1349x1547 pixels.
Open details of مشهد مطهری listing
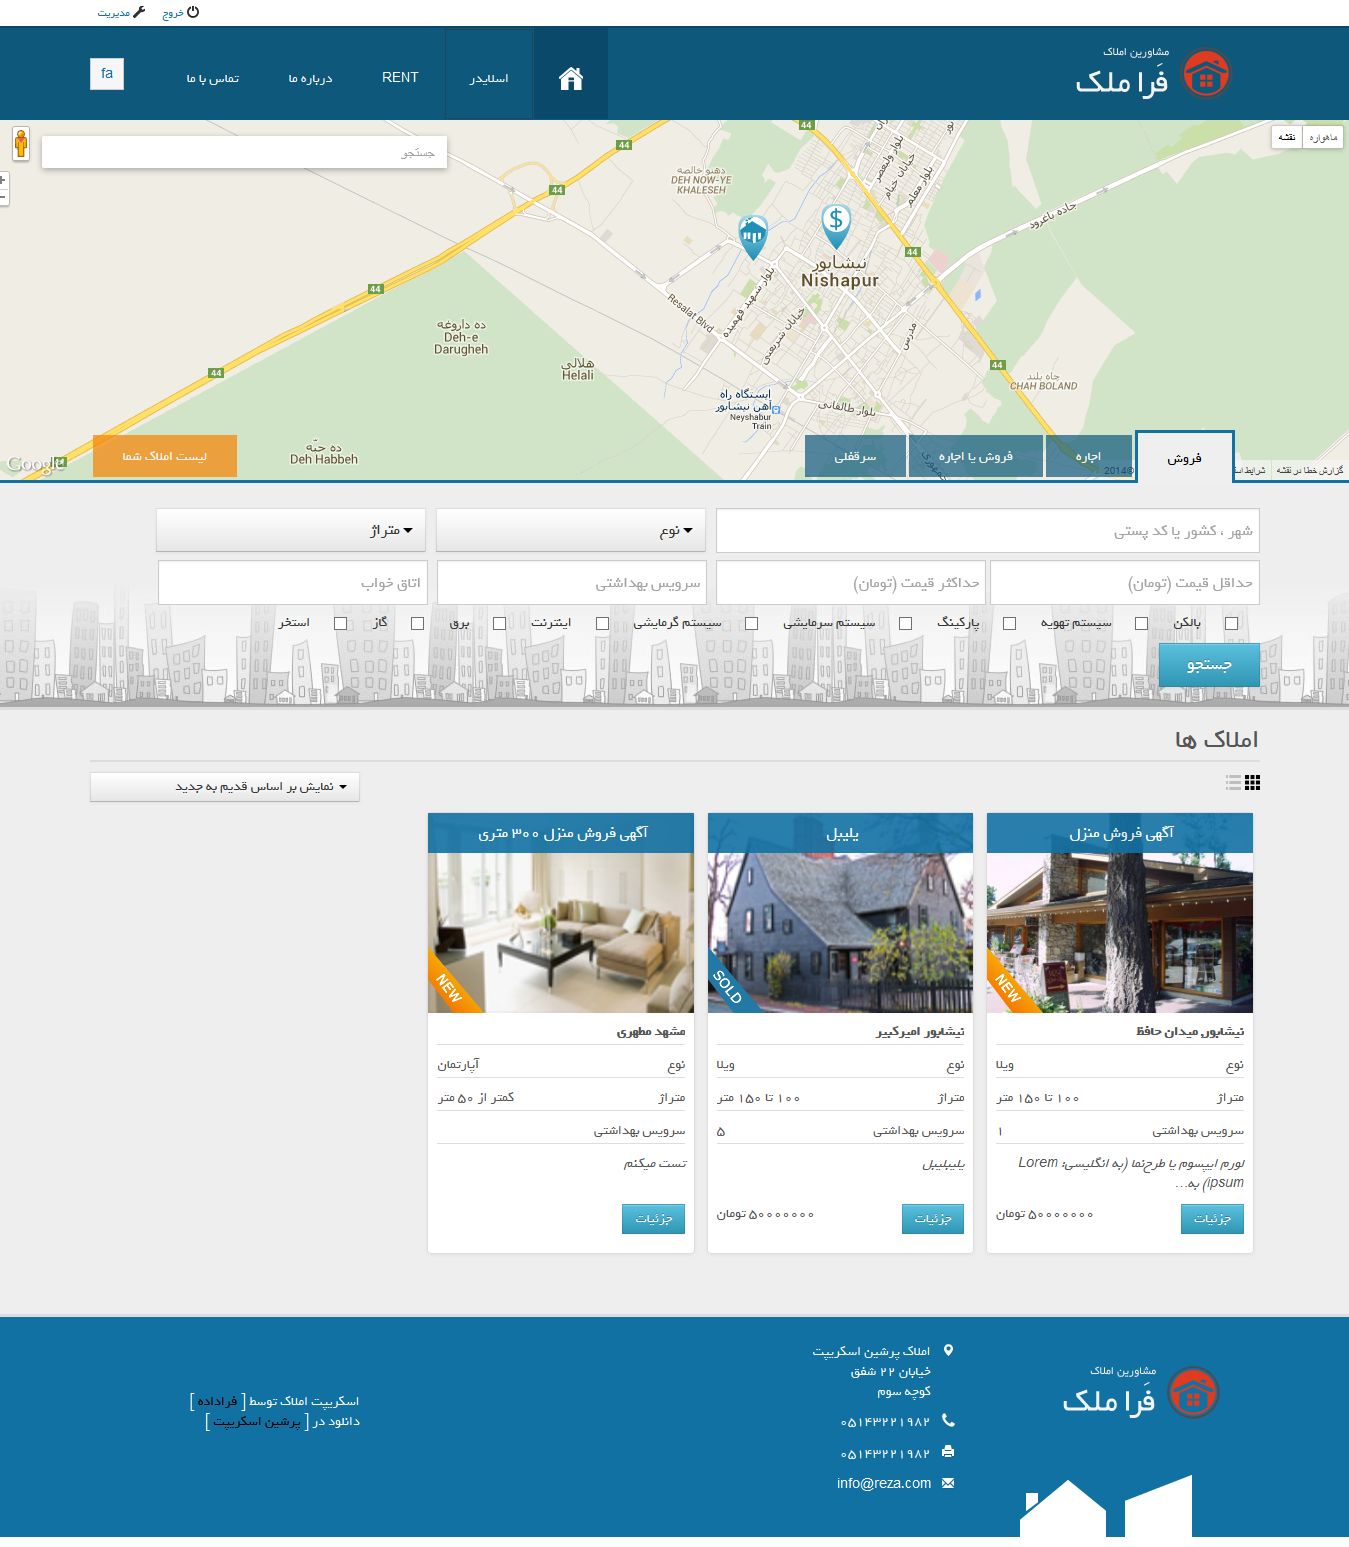654,1219
